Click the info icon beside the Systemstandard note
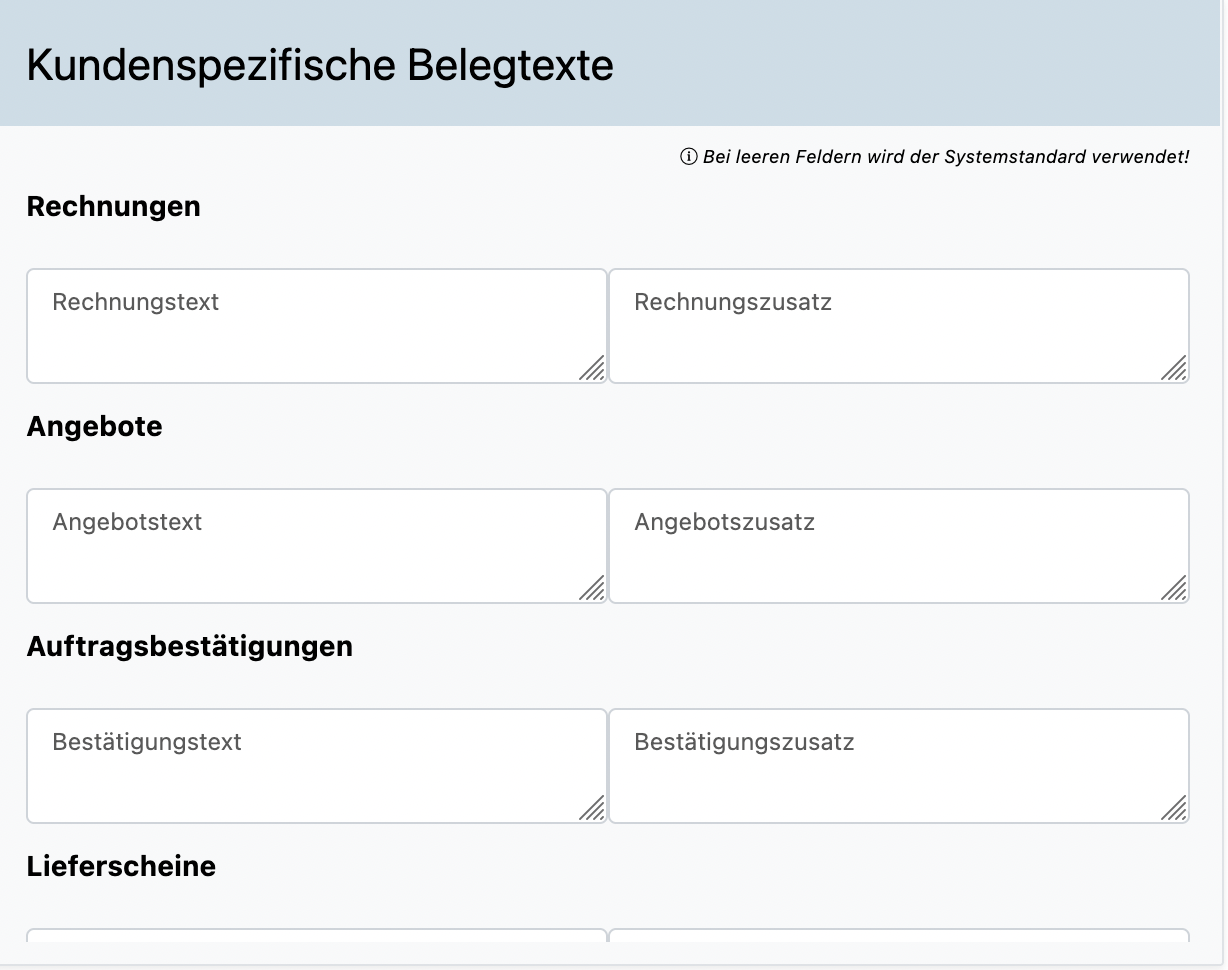 pyautogui.click(x=688, y=157)
